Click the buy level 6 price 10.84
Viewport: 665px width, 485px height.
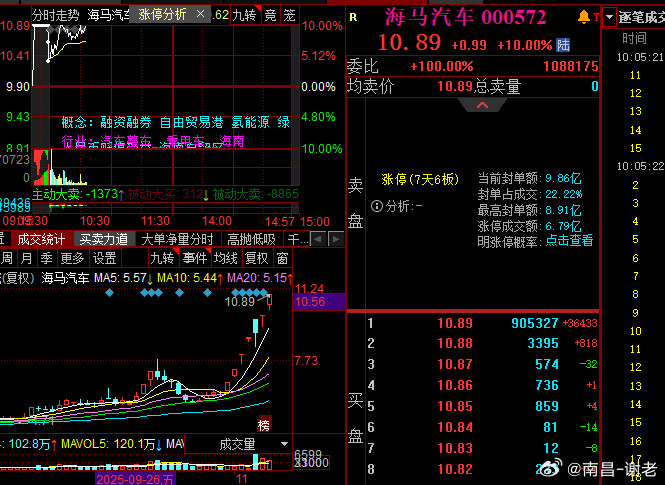tap(455, 427)
